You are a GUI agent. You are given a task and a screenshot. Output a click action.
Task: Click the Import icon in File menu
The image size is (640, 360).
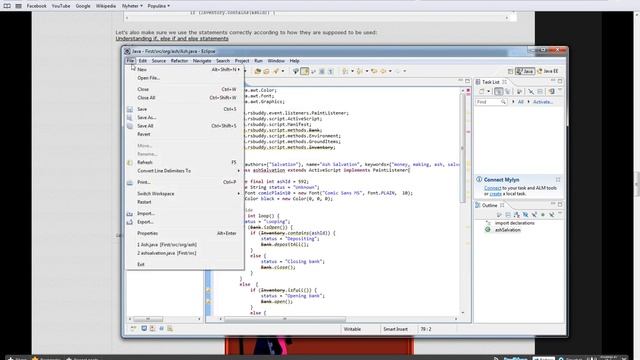click(x=130, y=213)
